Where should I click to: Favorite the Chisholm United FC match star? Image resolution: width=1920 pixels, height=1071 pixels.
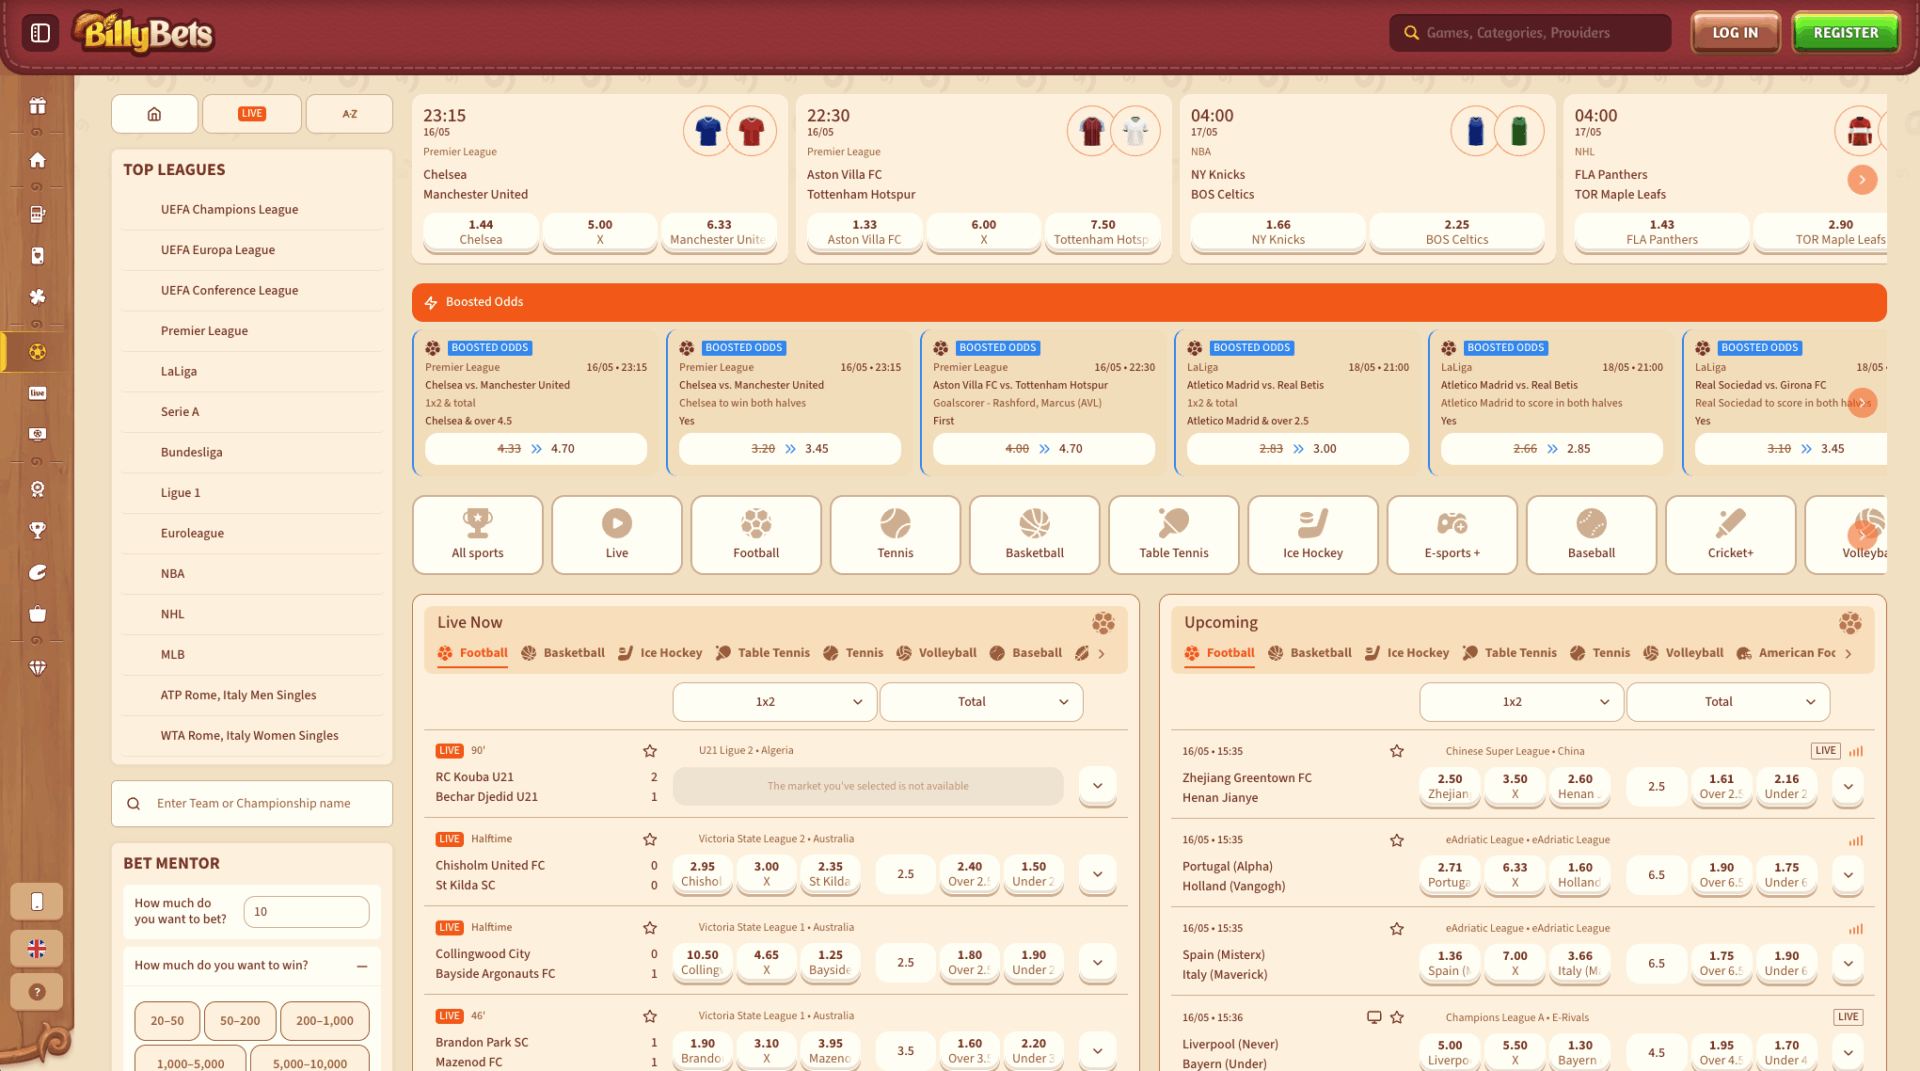pyautogui.click(x=650, y=839)
